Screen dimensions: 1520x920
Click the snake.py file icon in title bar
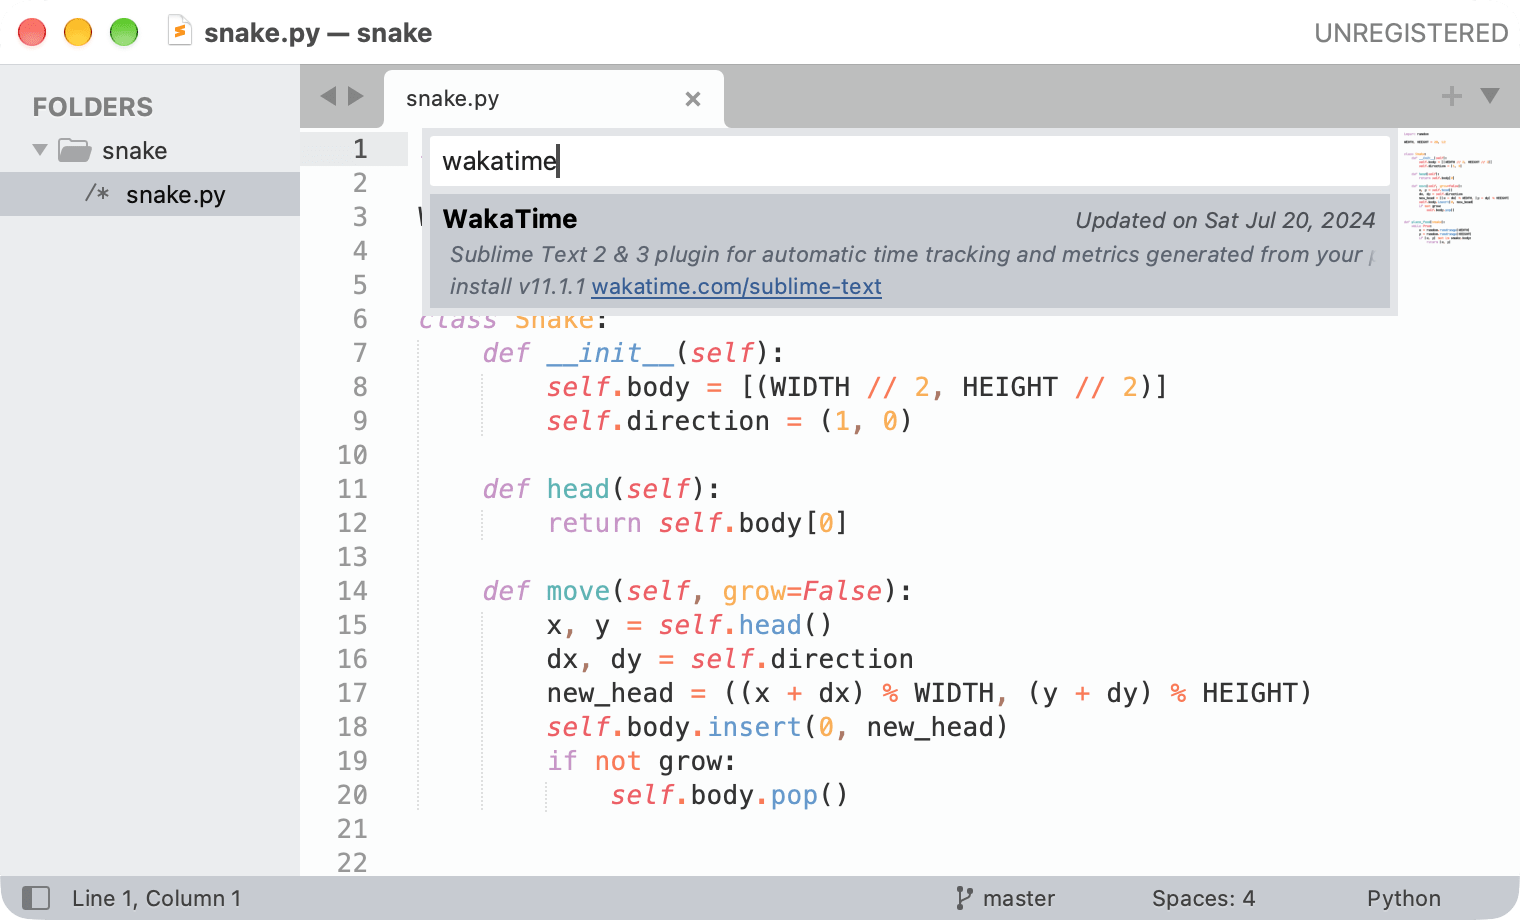pyautogui.click(x=180, y=32)
